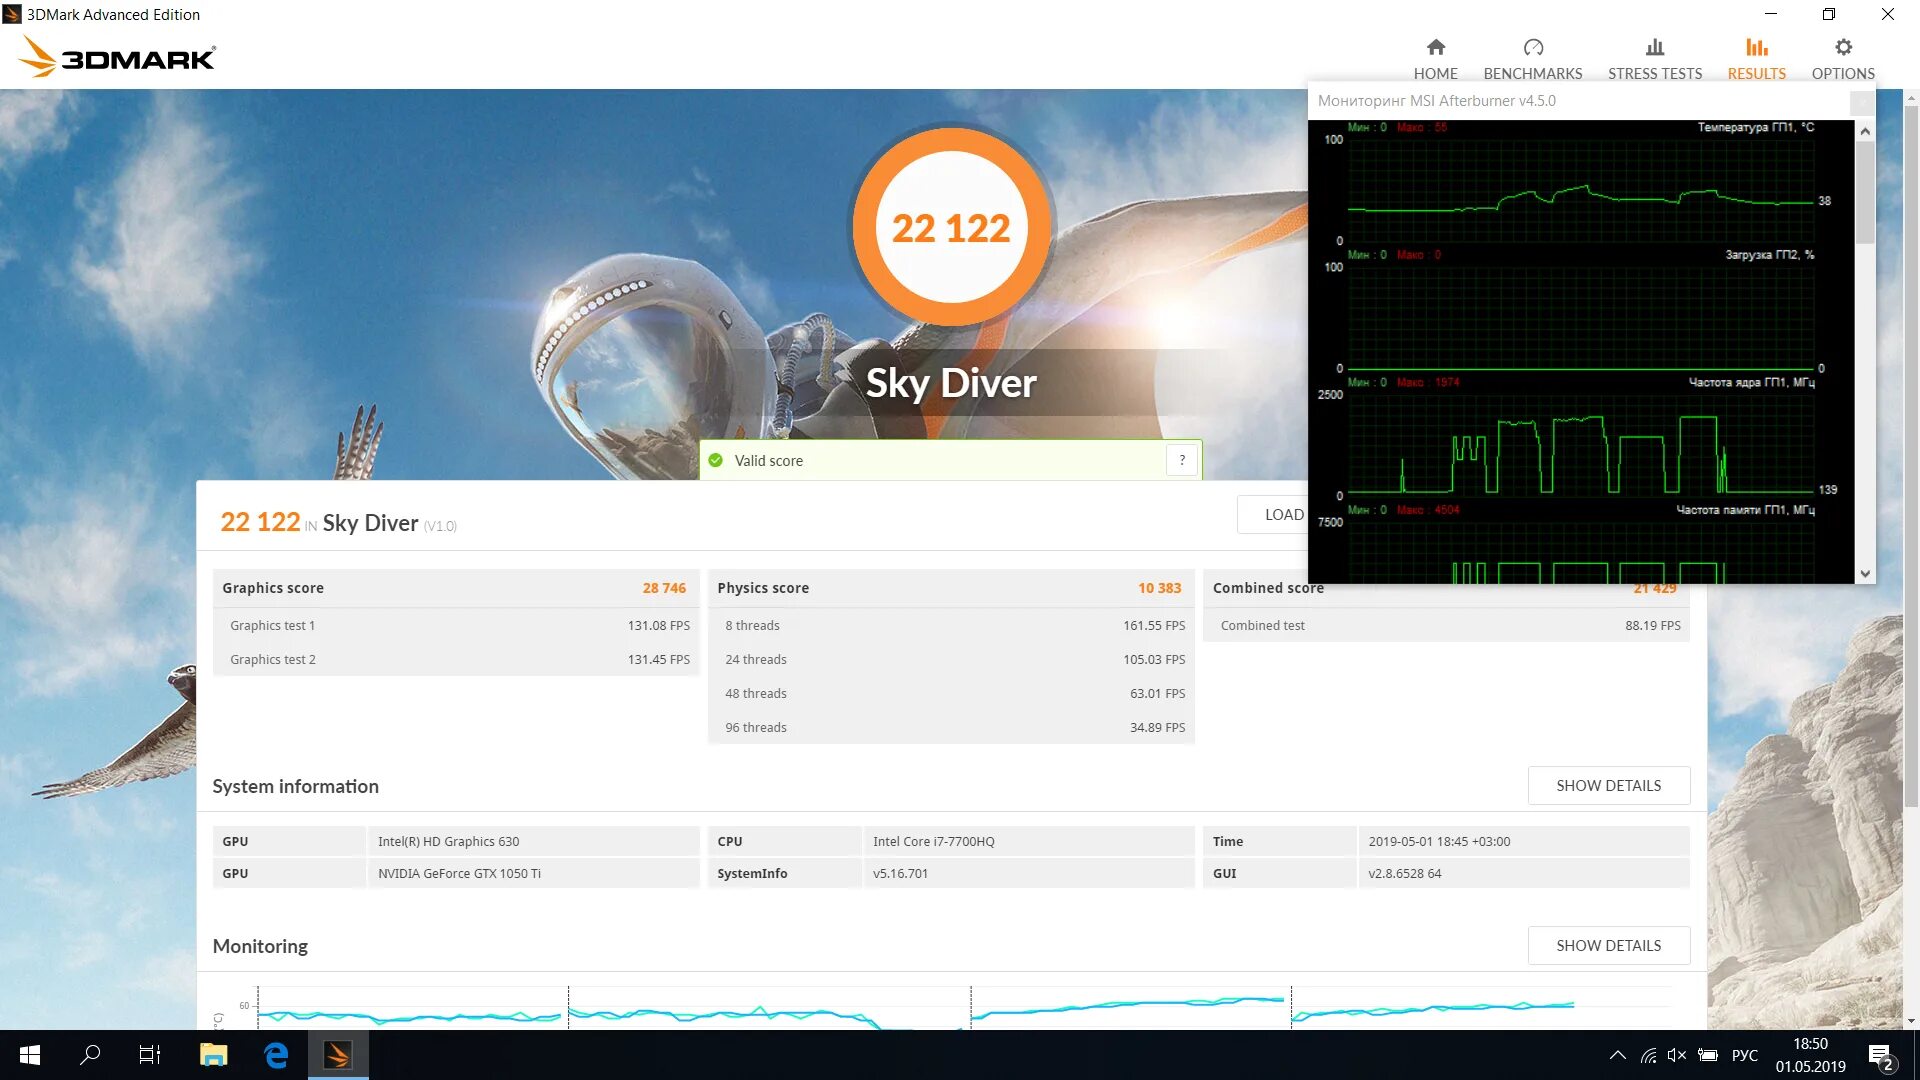Click the muted volume tray icon

coord(1677,1055)
